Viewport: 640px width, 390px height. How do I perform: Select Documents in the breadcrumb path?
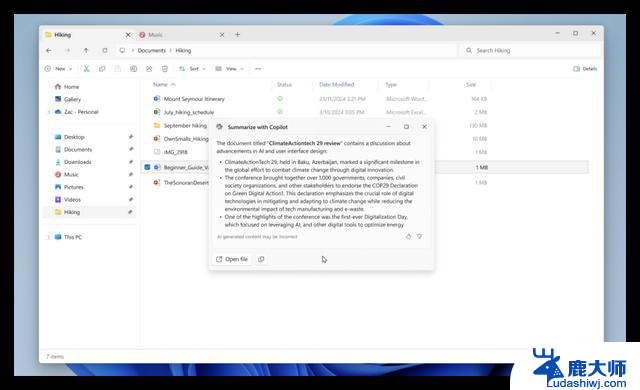click(x=151, y=51)
